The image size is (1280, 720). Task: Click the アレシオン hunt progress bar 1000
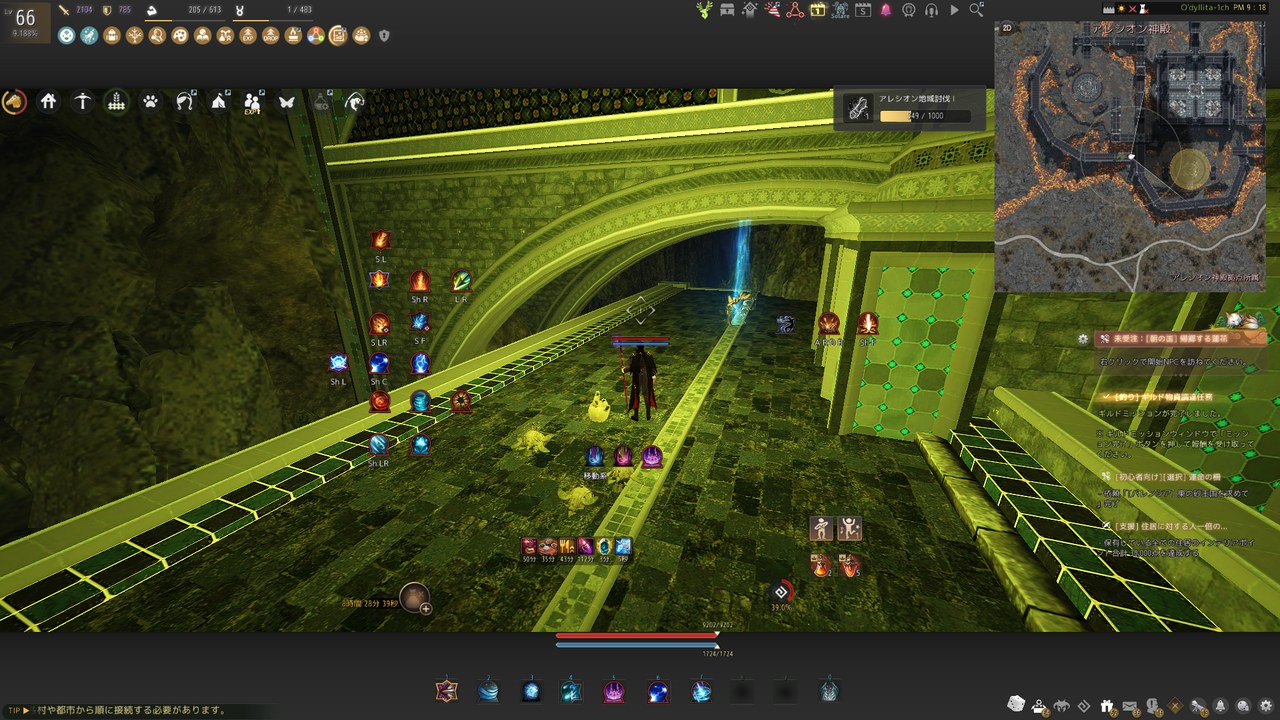pos(925,116)
